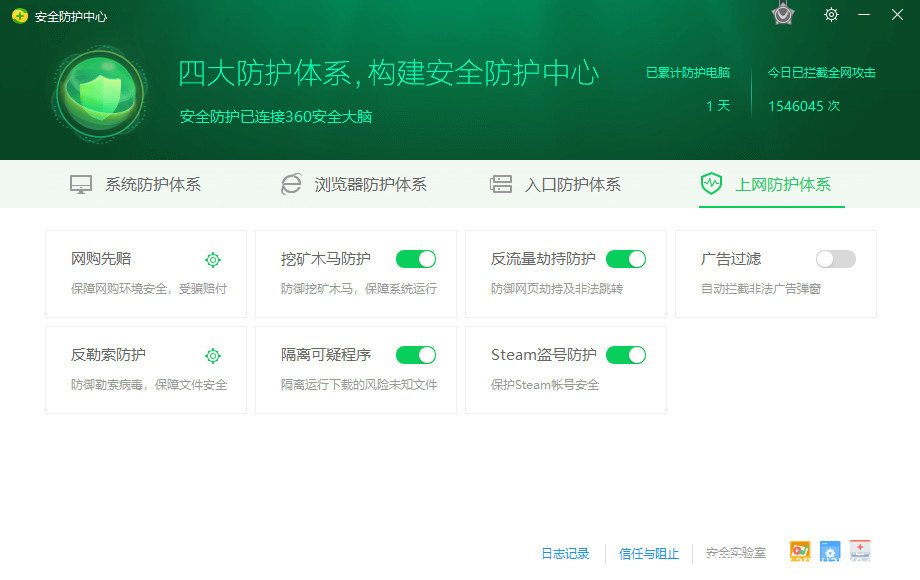Open 日志记录 link
920x580 pixels.
(565, 553)
